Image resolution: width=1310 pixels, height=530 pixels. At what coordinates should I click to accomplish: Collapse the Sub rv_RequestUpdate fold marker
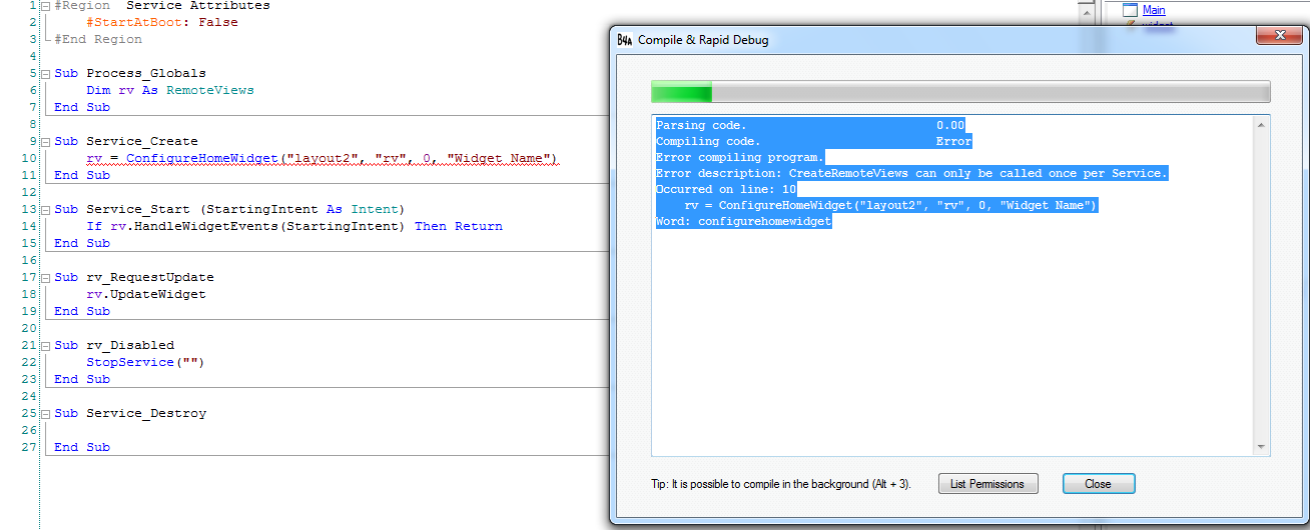coord(46,278)
